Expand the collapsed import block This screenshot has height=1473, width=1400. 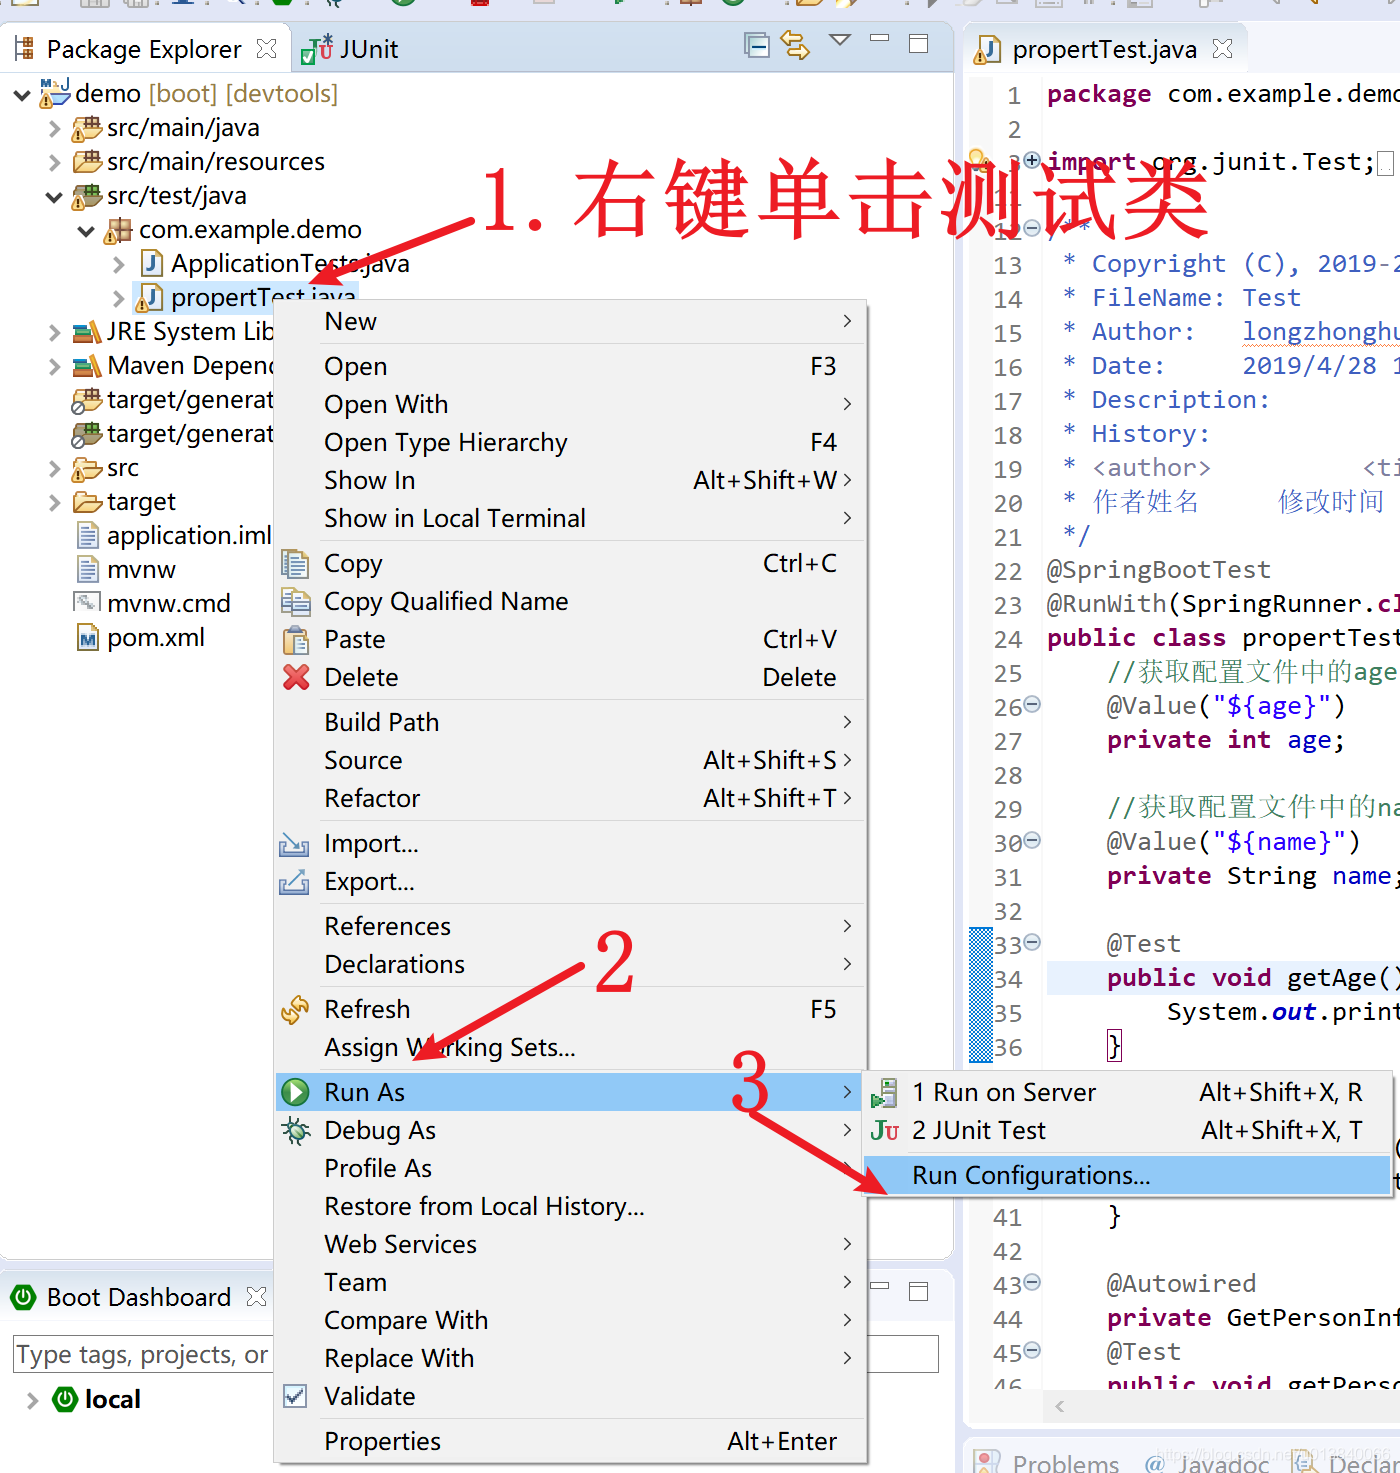pyautogui.click(x=1032, y=161)
